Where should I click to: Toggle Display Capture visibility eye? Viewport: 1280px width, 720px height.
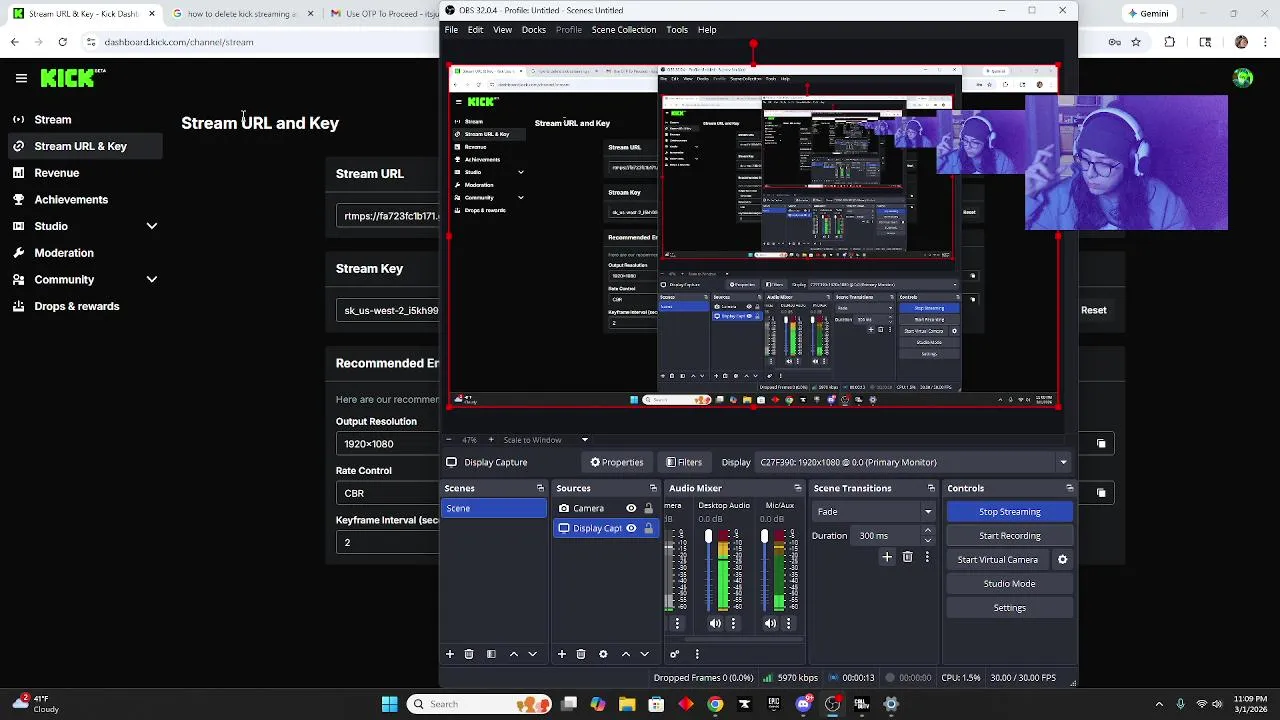(631, 528)
